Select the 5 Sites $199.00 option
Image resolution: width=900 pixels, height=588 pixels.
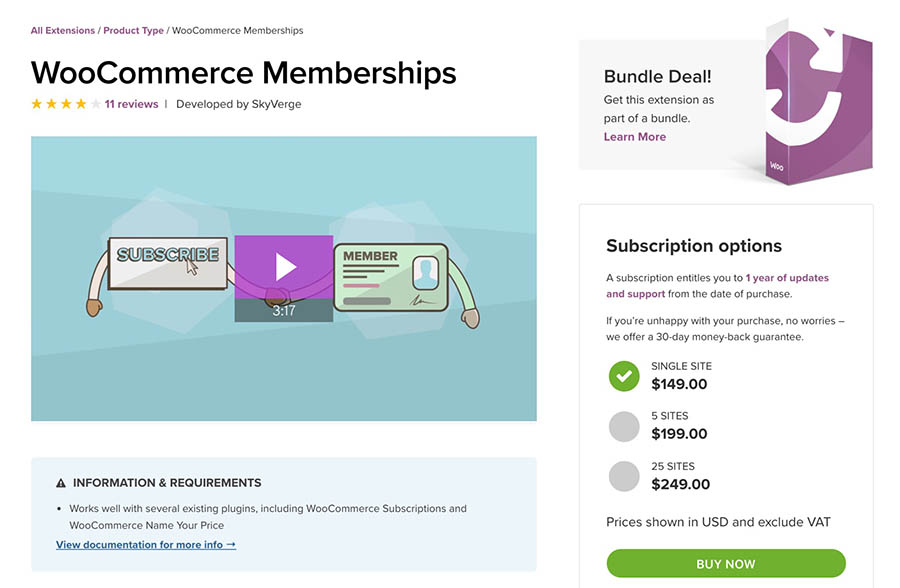click(x=624, y=426)
